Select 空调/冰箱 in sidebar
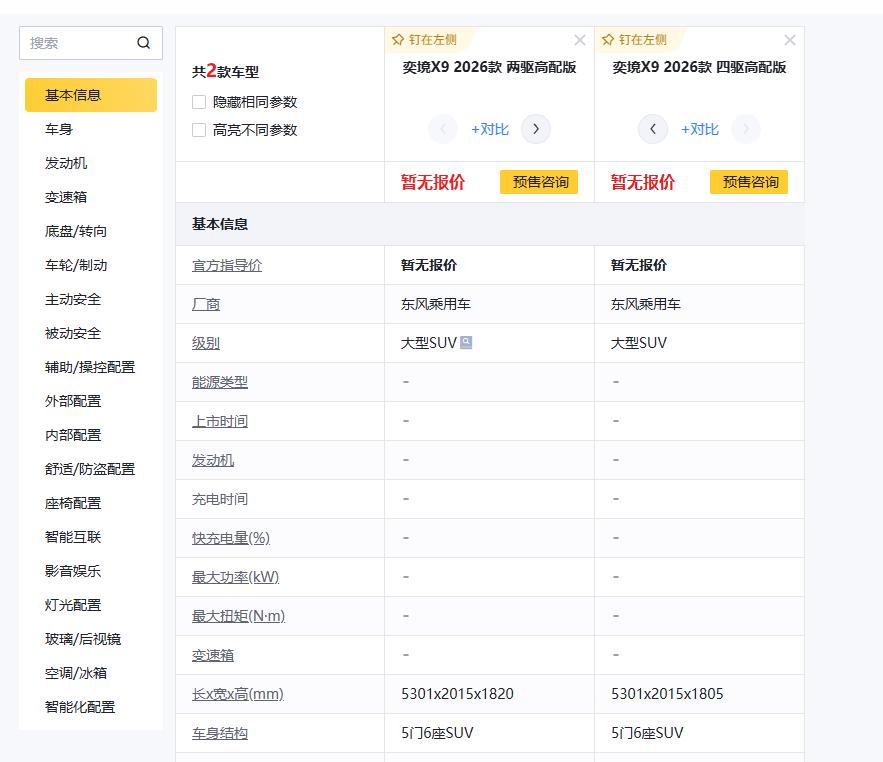 (x=75, y=673)
